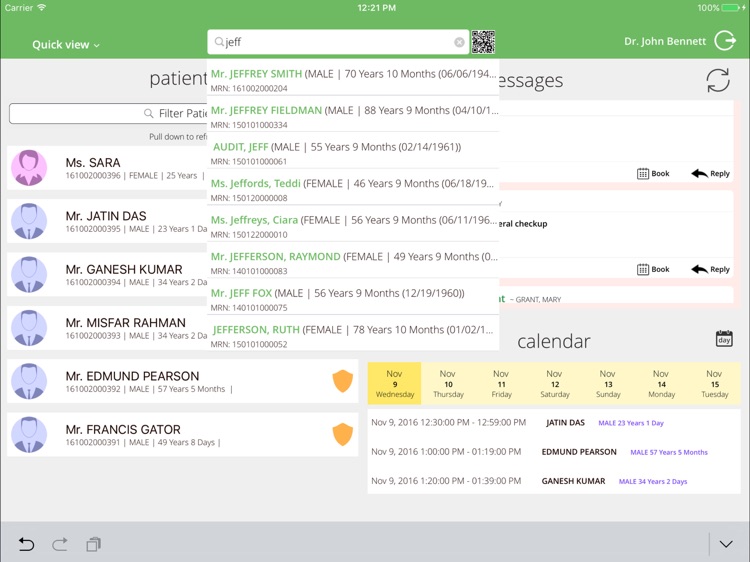Open the GRANT, MARY message
Image resolution: width=750 pixels, height=562 pixels.
click(616, 296)
